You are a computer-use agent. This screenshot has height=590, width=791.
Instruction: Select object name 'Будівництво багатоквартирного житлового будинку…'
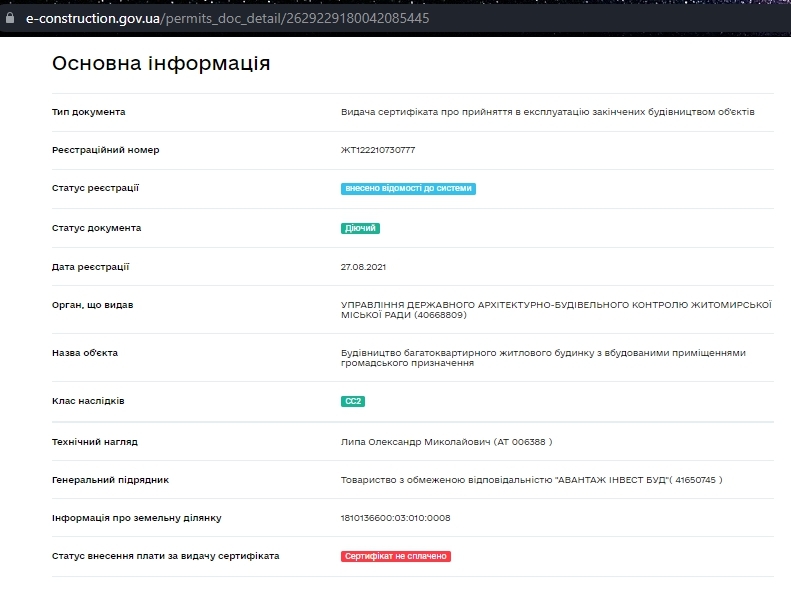click(543, 358)
